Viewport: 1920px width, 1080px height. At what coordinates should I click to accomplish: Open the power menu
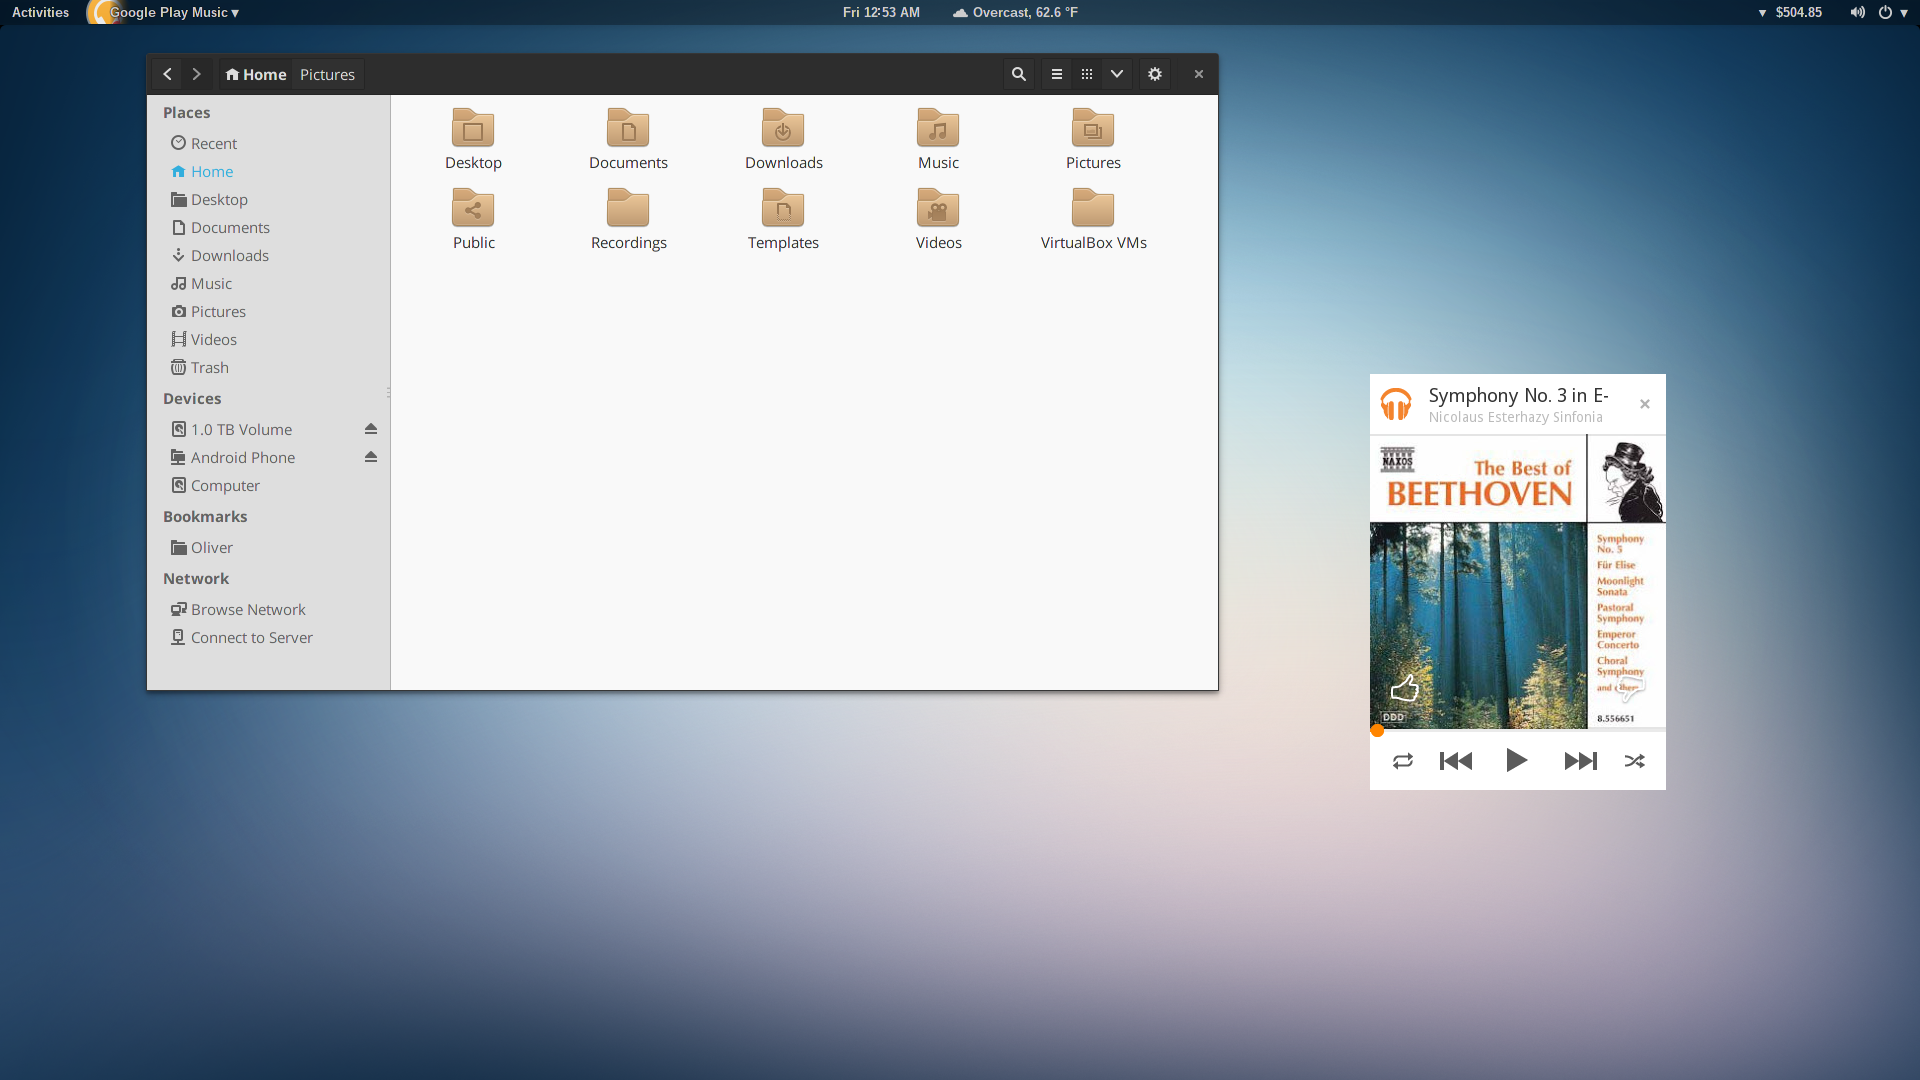[x=1892, y=12]
